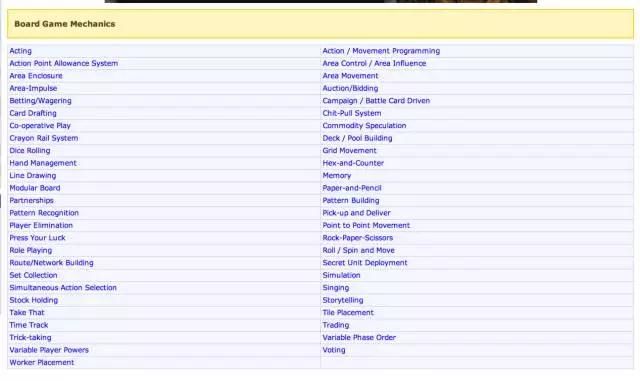Go to Co-operative Play page
The image size is (640, 381).
40,126
